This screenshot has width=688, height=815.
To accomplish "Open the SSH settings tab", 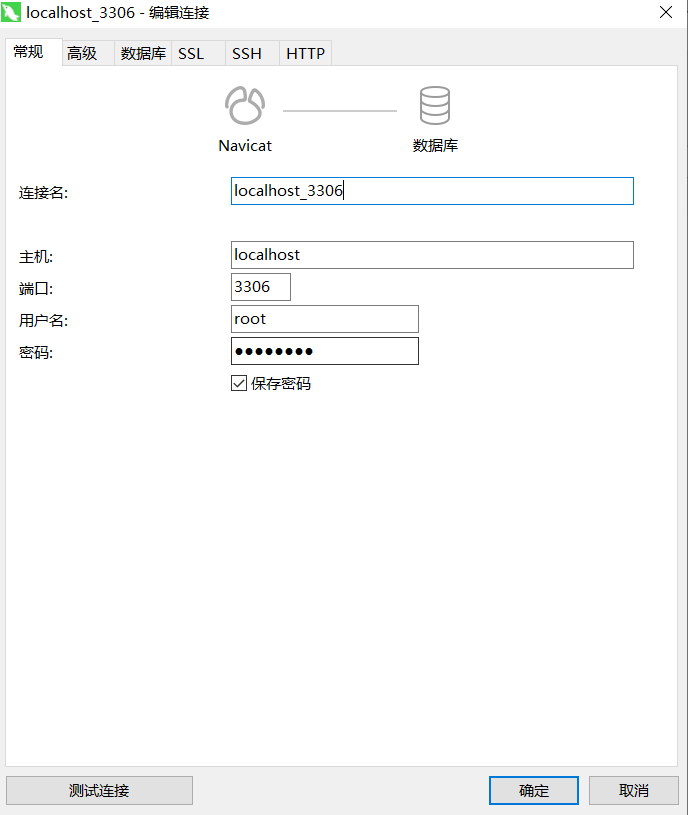I will [x=247, y=54].
